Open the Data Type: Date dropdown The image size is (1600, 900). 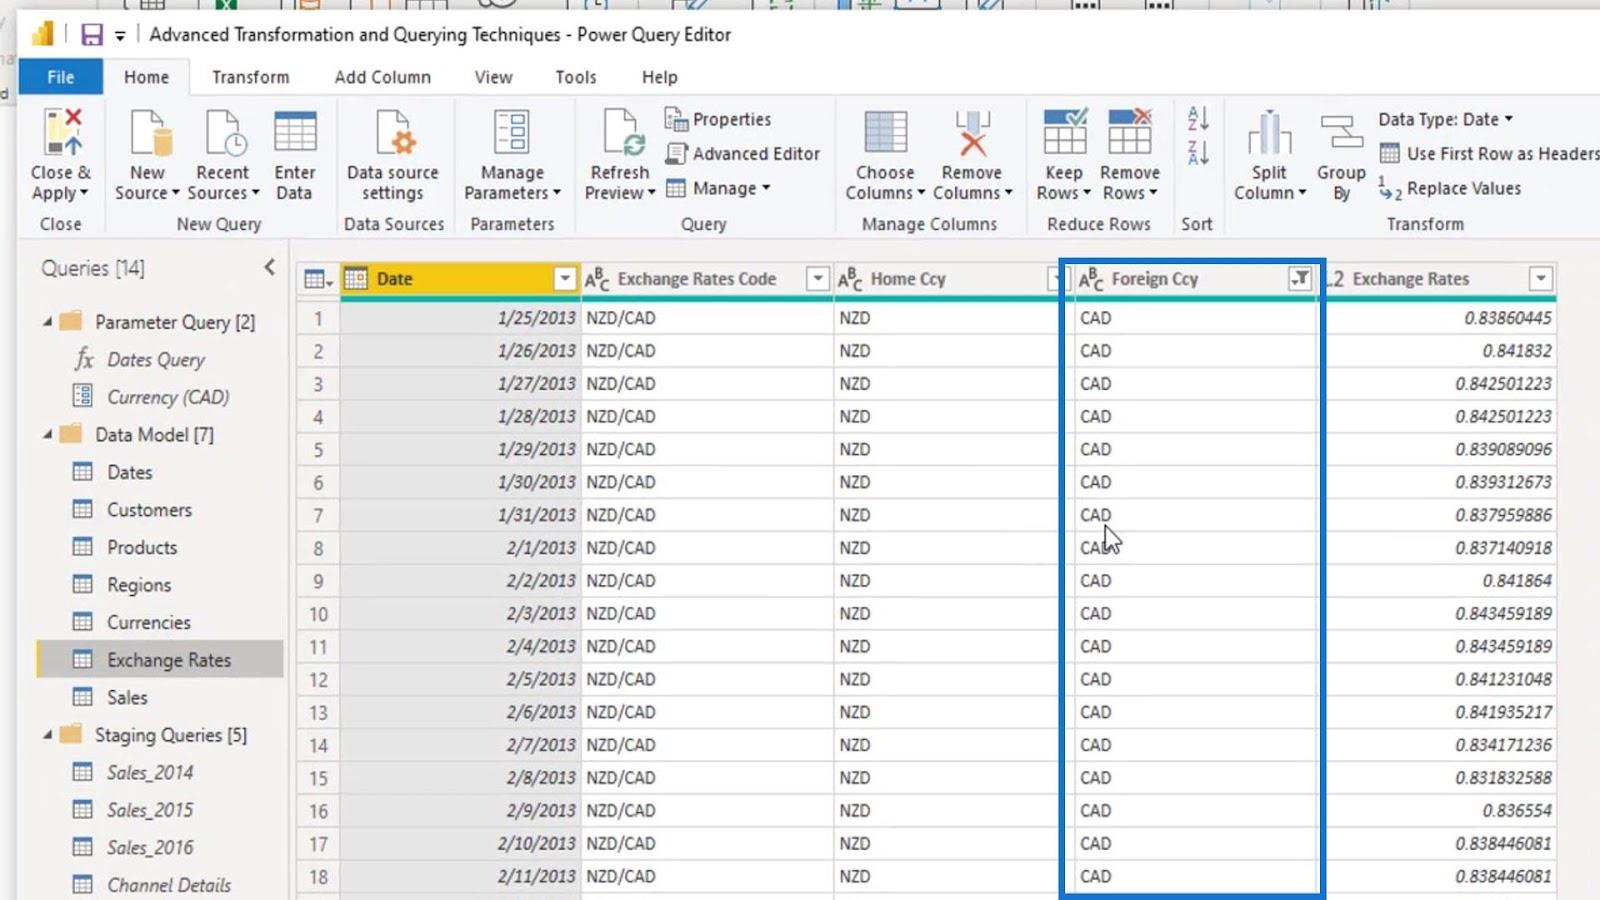1446,119
